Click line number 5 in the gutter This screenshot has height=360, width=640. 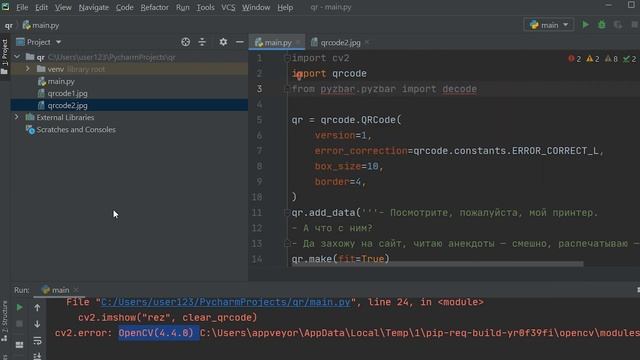[259, 120]
